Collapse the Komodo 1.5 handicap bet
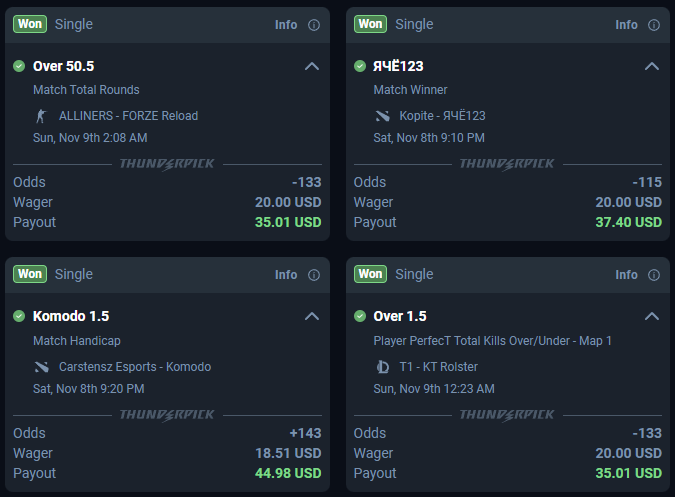Screen dimensions: 675x497 pos(311,316)
